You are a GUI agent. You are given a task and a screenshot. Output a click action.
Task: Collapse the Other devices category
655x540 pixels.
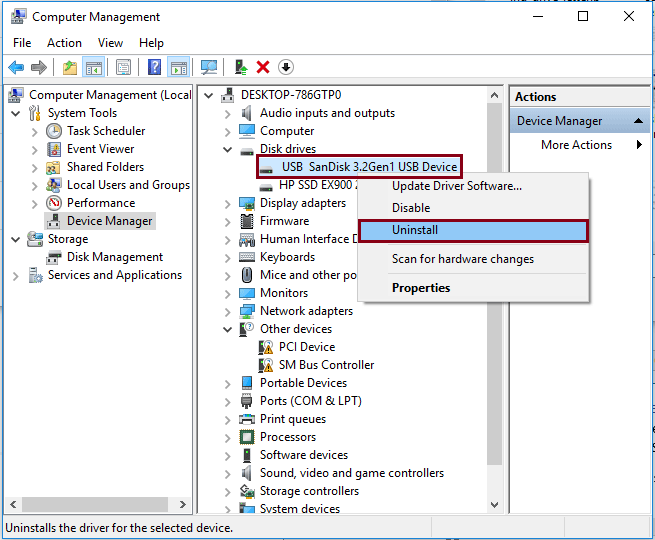coord(228,329)
